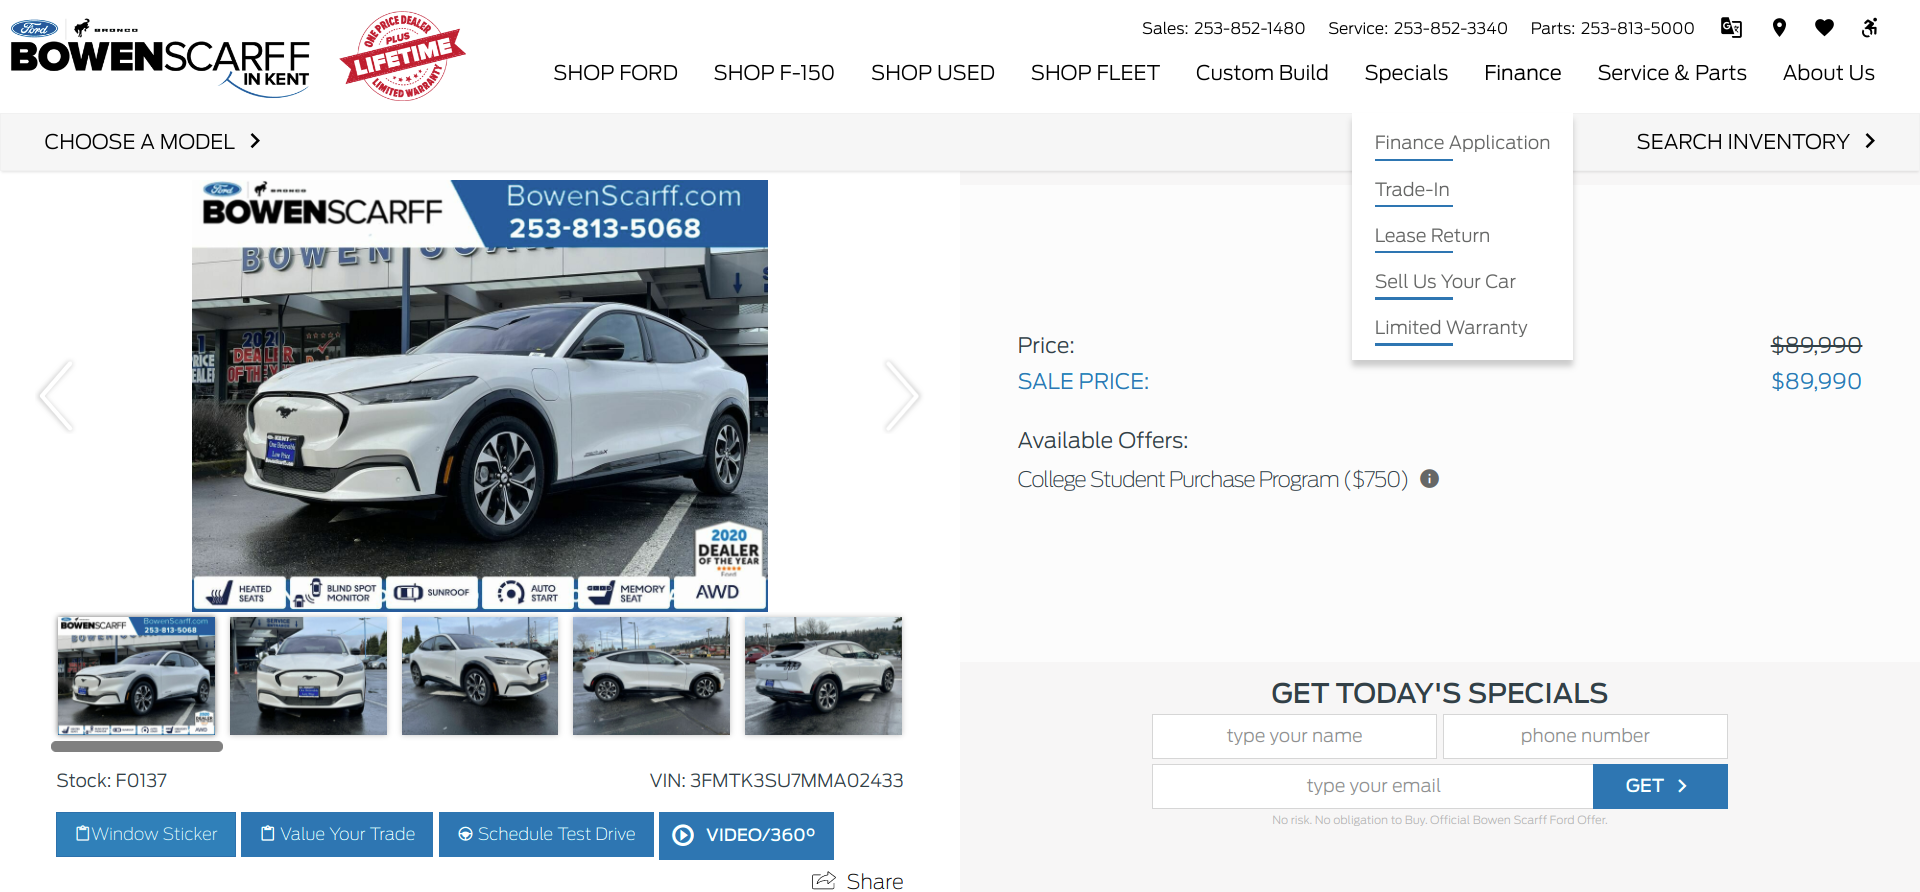Expand the Search Inventory panel
This screenshot has height=892, width=1920.
[1755, 142]
